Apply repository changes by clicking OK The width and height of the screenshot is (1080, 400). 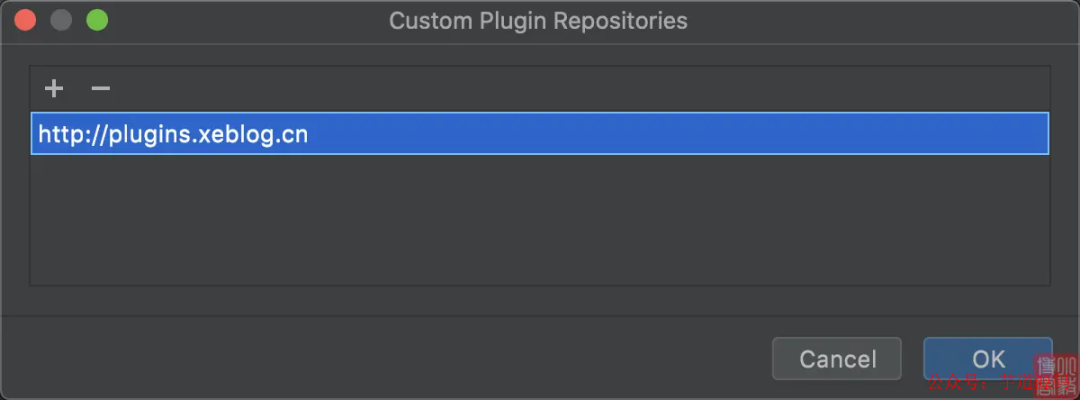987,358
